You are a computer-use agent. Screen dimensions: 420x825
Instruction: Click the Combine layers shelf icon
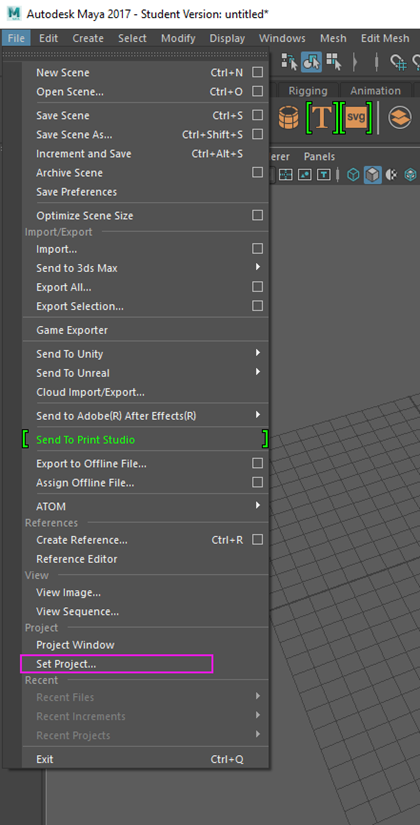point(400,117)
